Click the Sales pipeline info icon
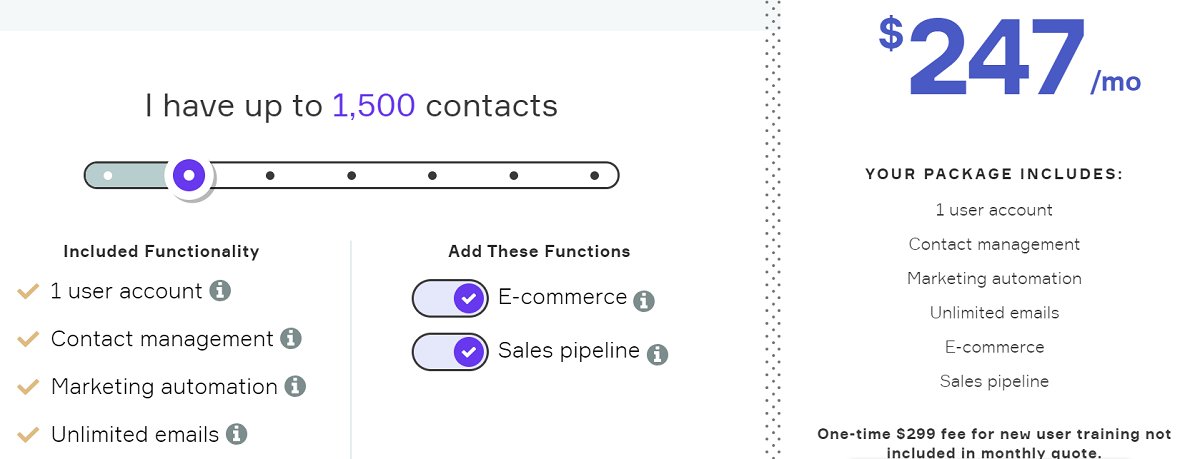 tap(656, 354)
